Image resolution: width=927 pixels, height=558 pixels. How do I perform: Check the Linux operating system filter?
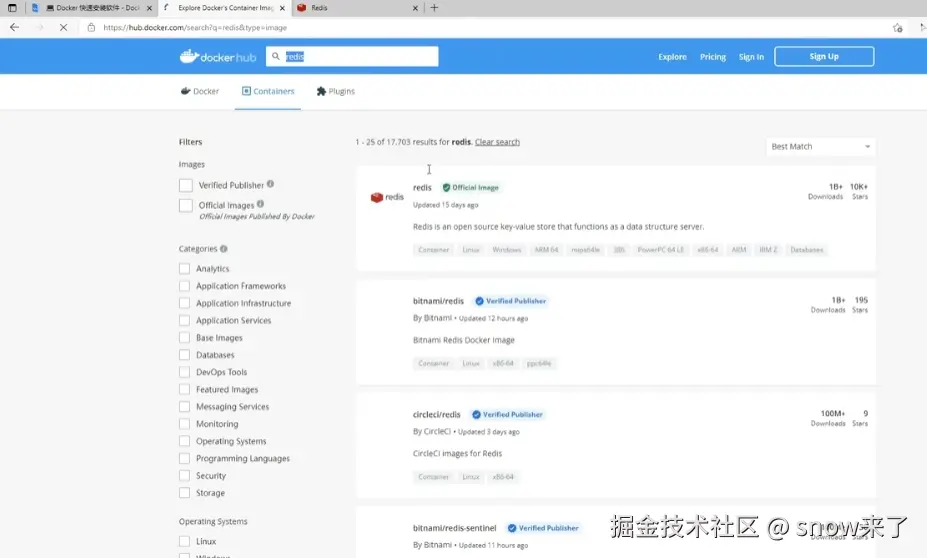(x=184, y=541)
